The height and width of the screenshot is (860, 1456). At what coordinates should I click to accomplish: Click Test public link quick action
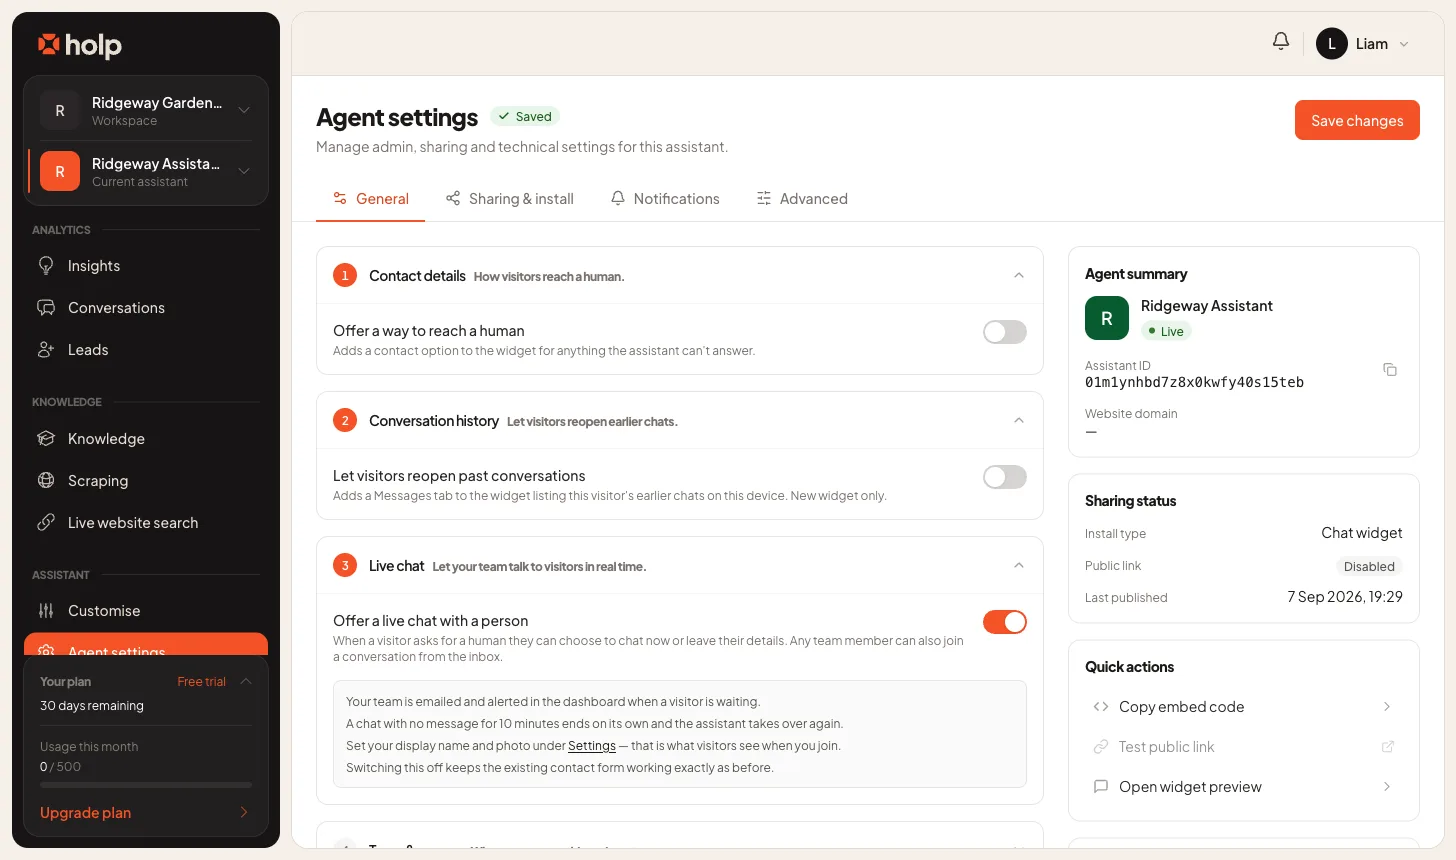tap(1243, 747)
